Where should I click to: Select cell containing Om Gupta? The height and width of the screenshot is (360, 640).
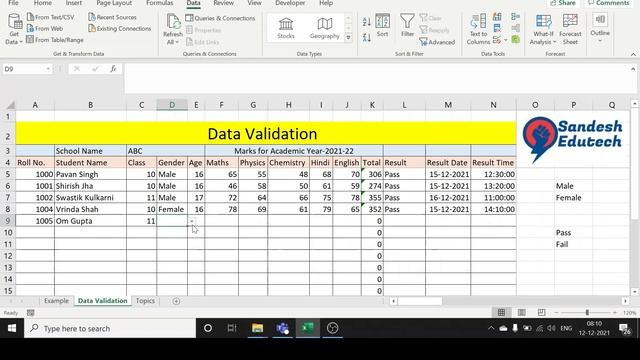(x=90, y=221)
